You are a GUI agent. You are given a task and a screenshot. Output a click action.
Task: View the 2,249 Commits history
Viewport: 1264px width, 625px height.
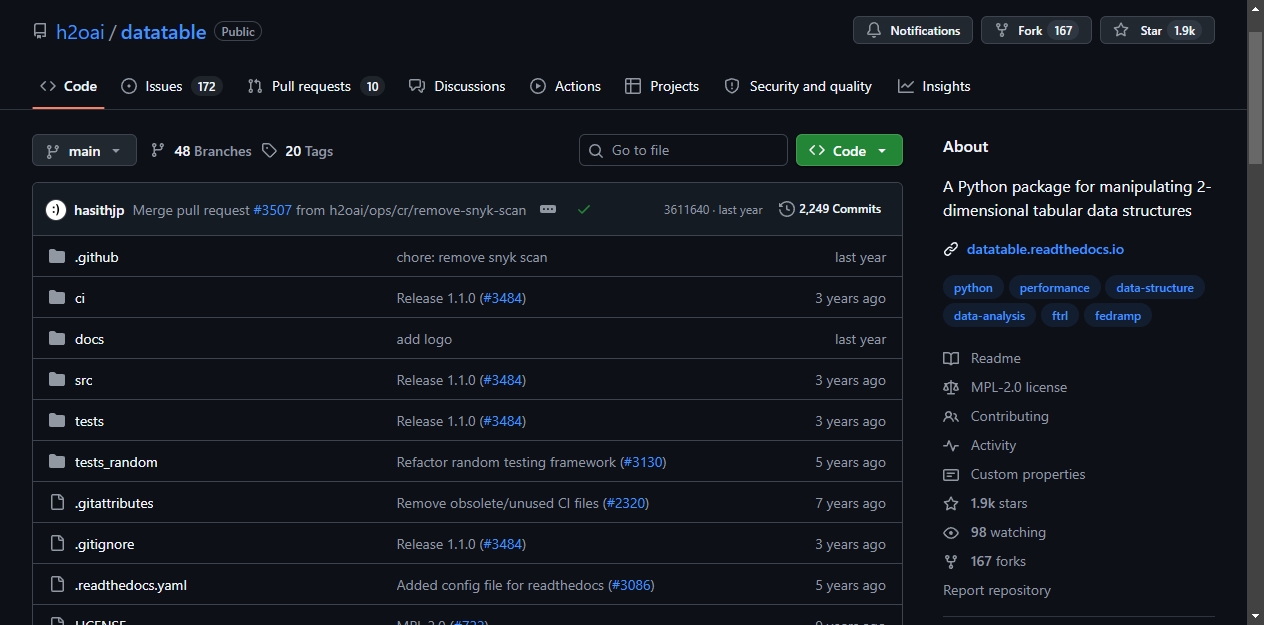click(830, 209)
